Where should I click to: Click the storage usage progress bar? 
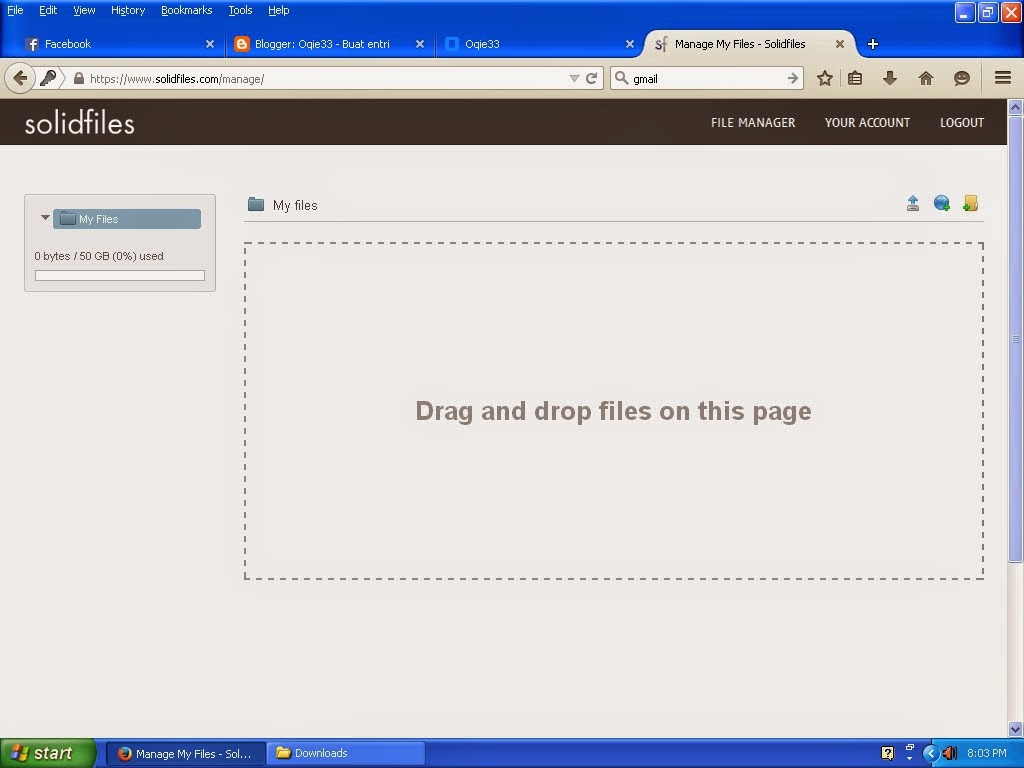[119, 274]
